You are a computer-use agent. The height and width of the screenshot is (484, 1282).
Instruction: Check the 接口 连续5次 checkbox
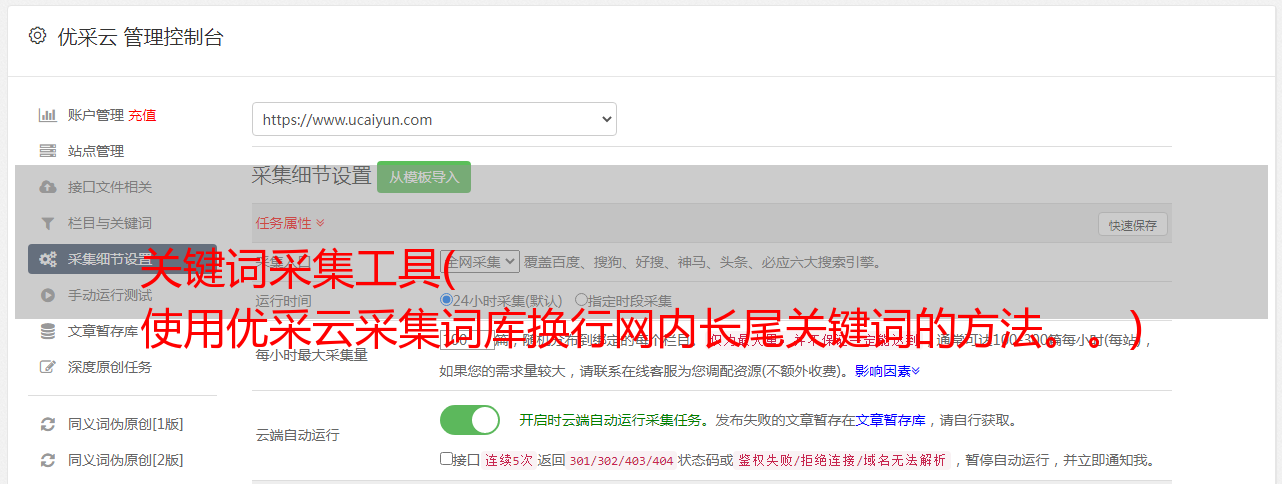[446, 459]
